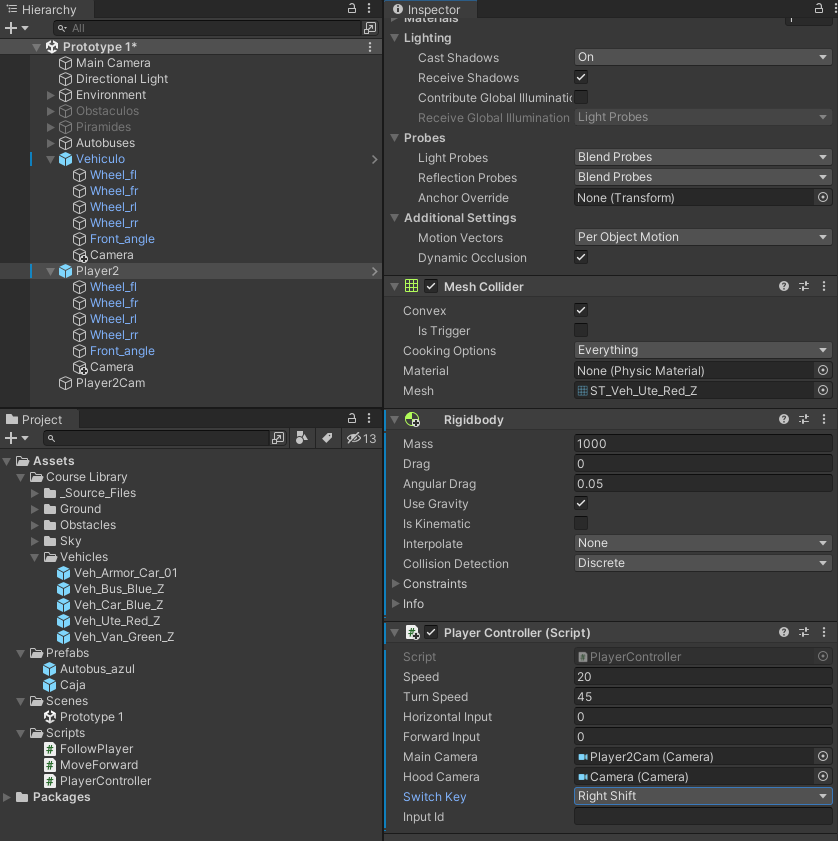This screenshot has height=841, width=838.
Task: Toggle Dynamic Occlusion checkbox
Action: pyautogui.click(x=581, y=257)
